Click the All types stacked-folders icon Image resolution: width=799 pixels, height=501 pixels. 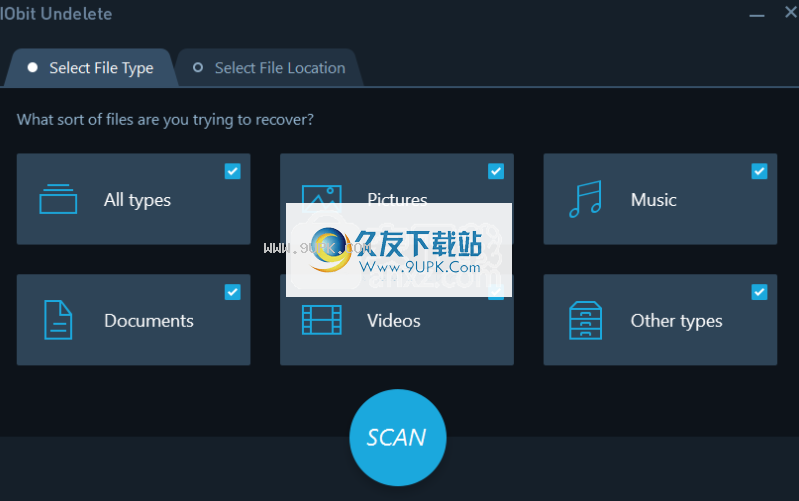click(58, 199)
